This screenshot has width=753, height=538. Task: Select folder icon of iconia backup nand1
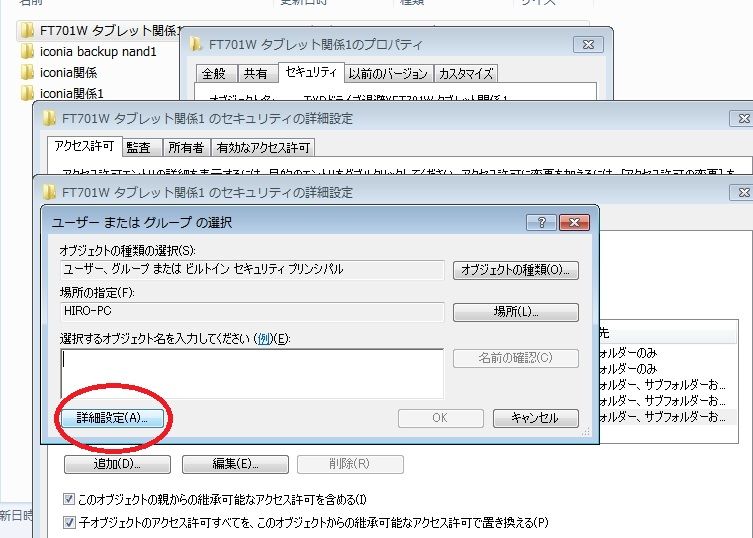(x=27, y=51)
